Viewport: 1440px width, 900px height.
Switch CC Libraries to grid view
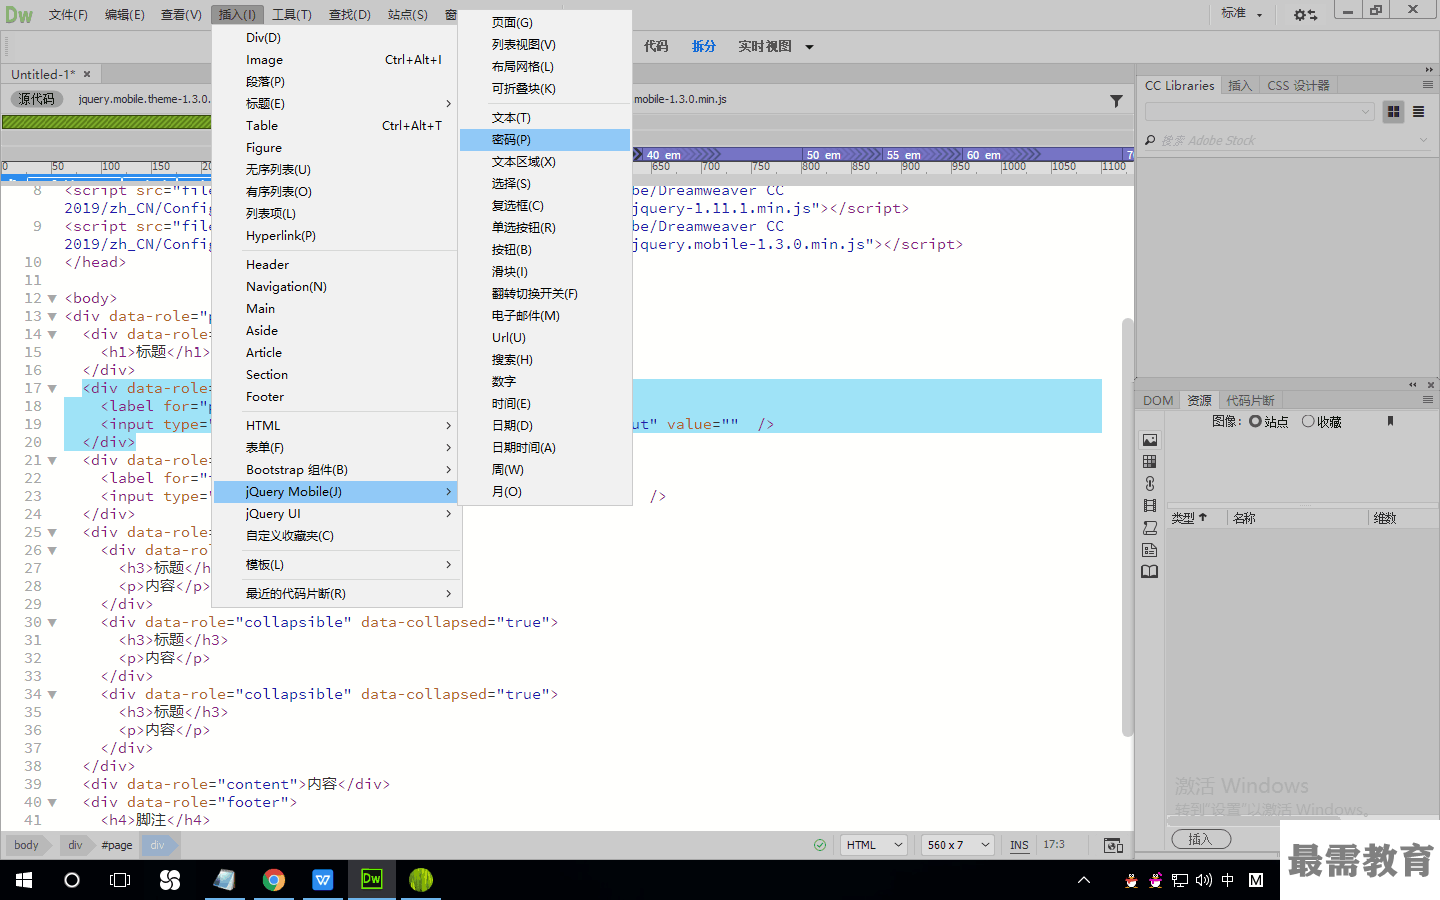click(1393, 112)
